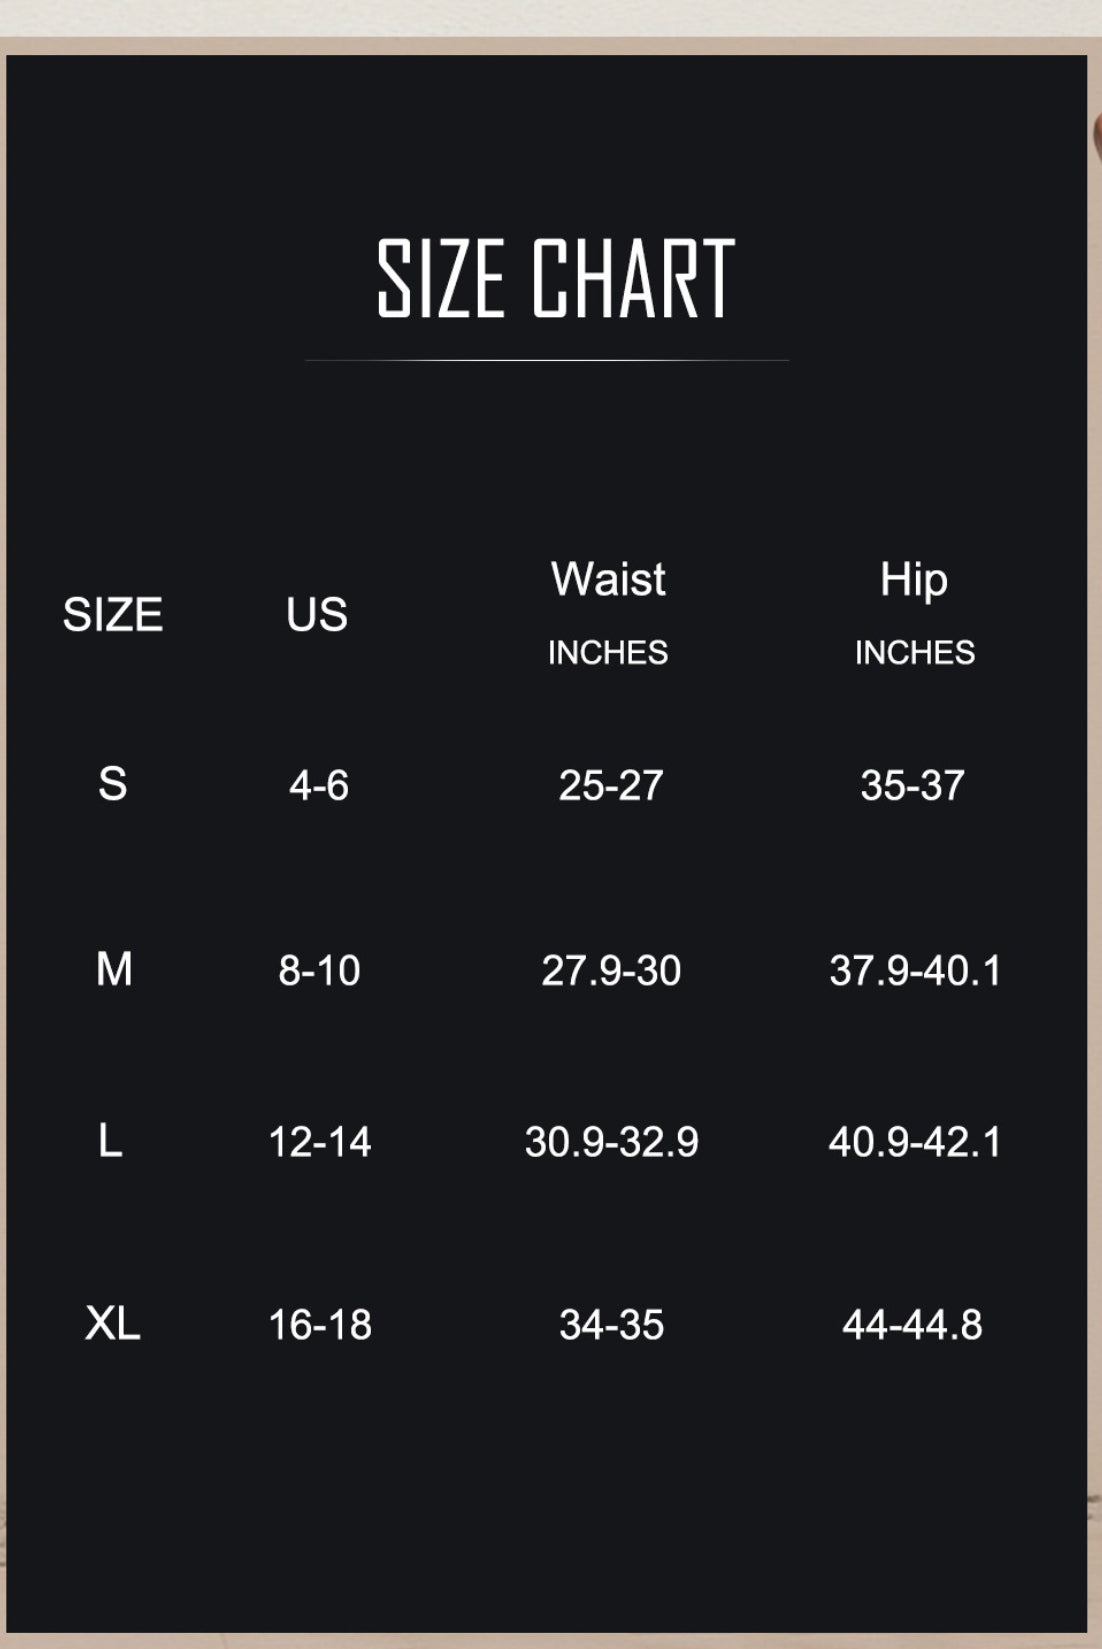1102x1649 pixels.
Task: Click waist measurement 30.9-32.9
Action: [612, 1142]
